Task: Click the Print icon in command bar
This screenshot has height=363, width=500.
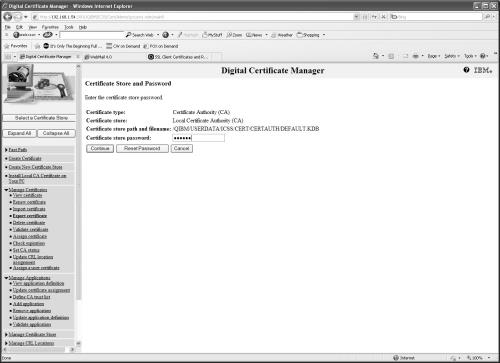Action: [415, 56]
